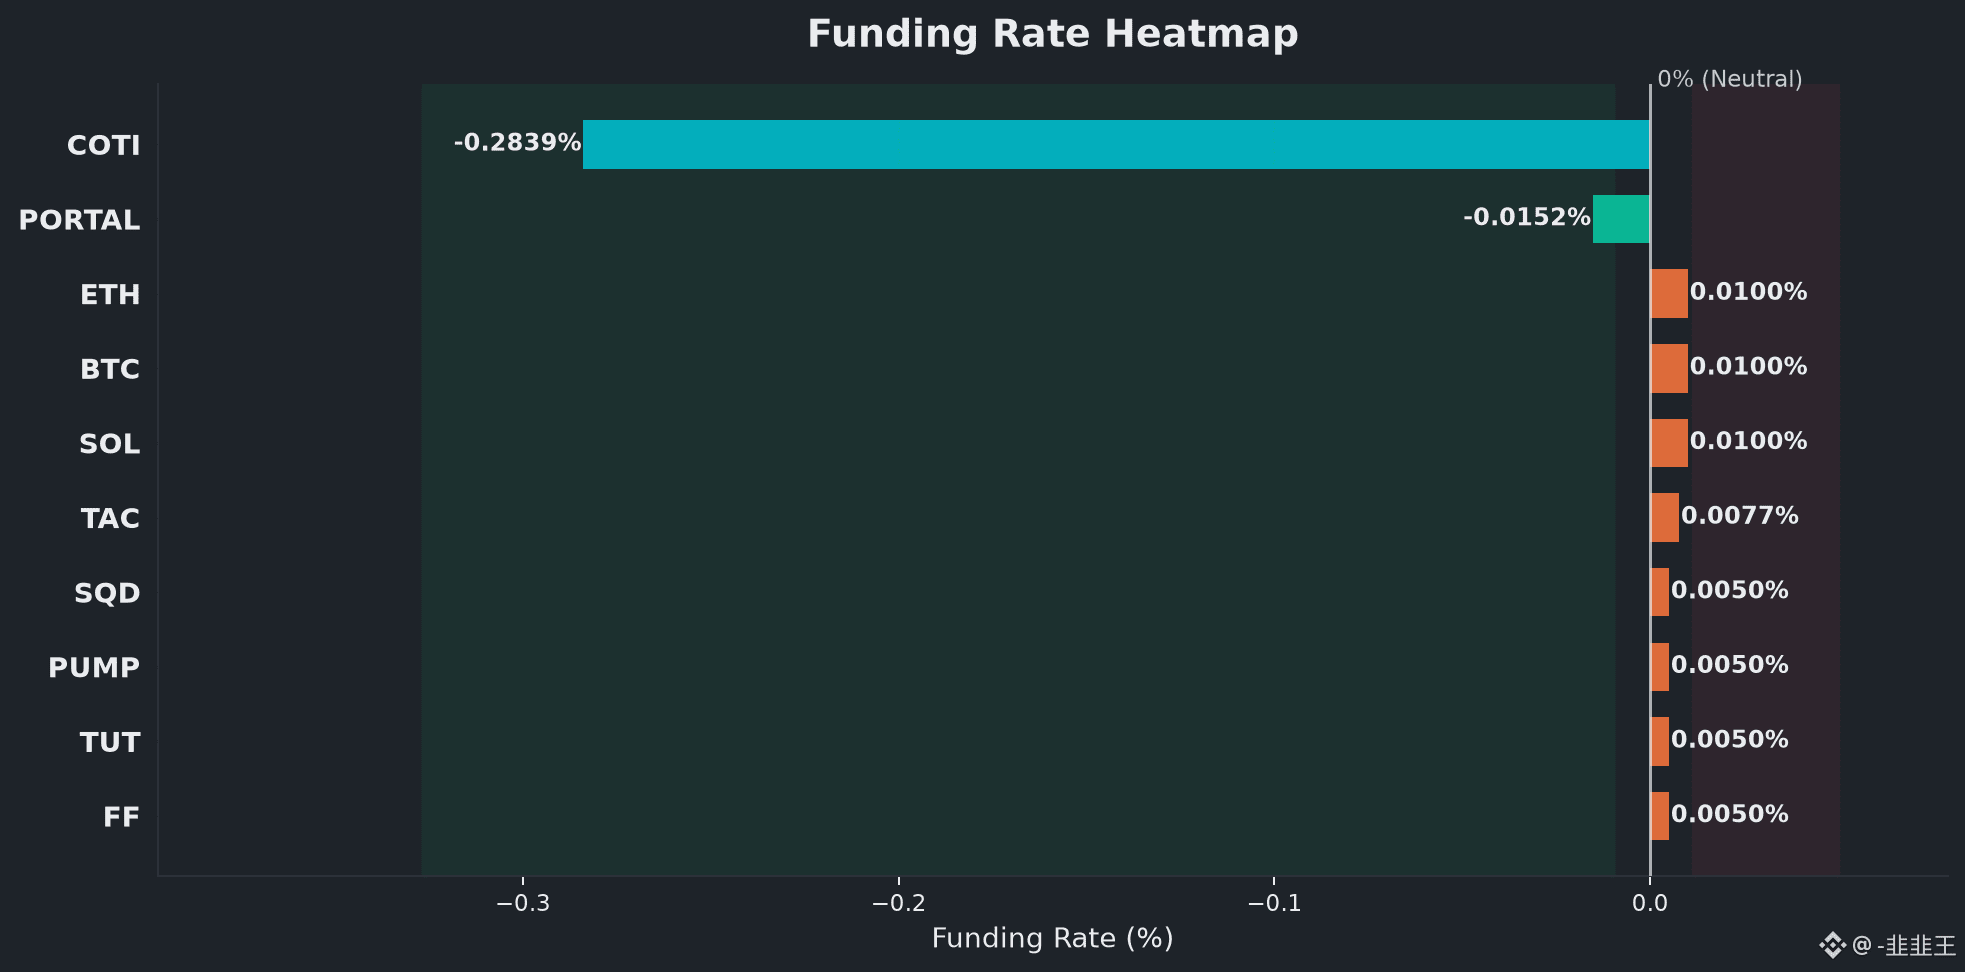This screenshot has width=1965, height=972.
Task: Click the ETH row label
Action: pyautogui.click(x=110, y=295)
